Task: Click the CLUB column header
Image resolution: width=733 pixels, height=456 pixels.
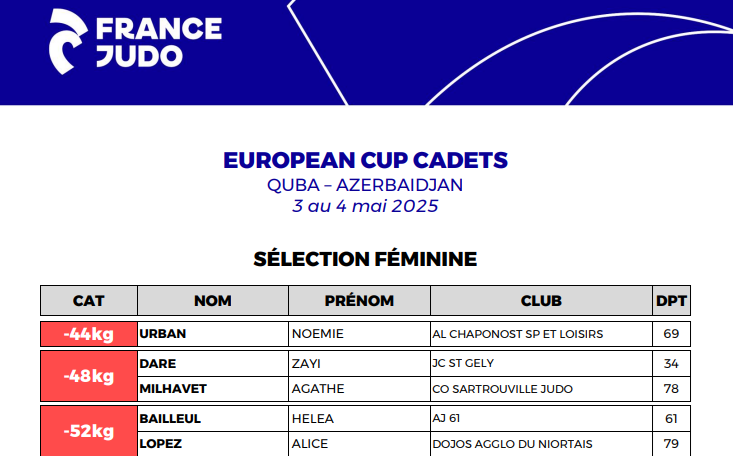Action: (541, 300)
